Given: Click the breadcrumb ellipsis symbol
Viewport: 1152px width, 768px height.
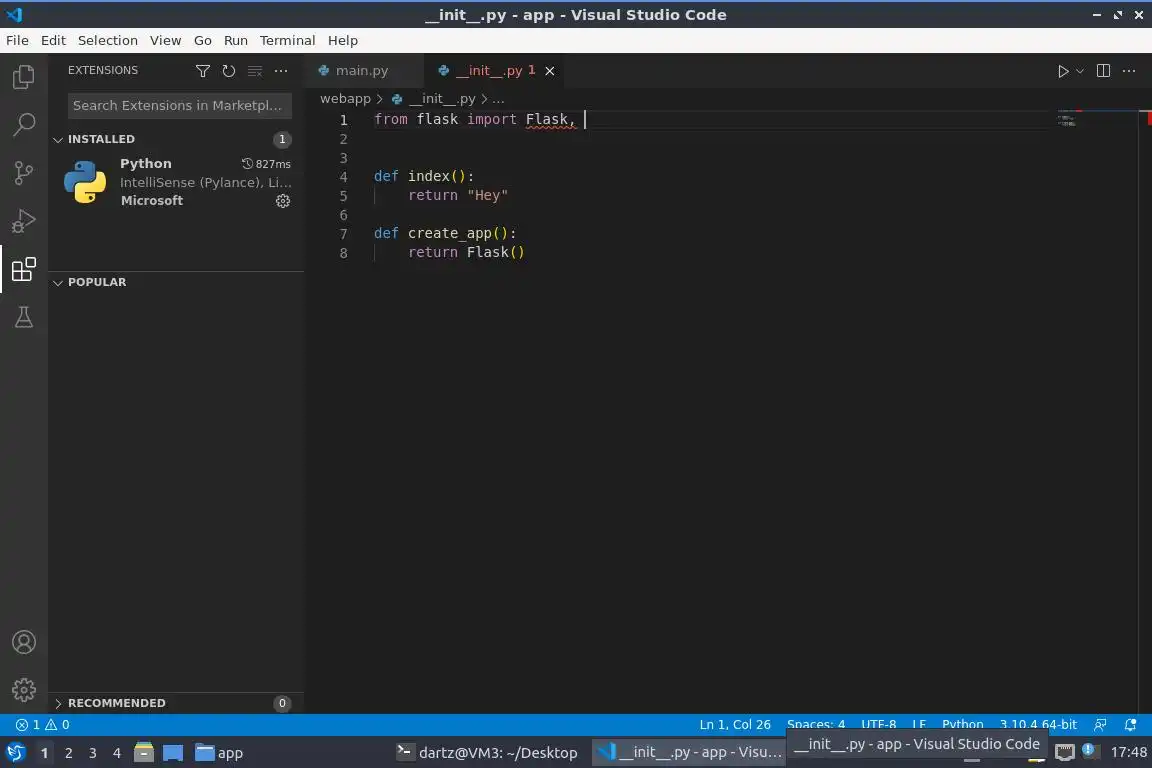Looking at the screenshot, I should [498, 98].
